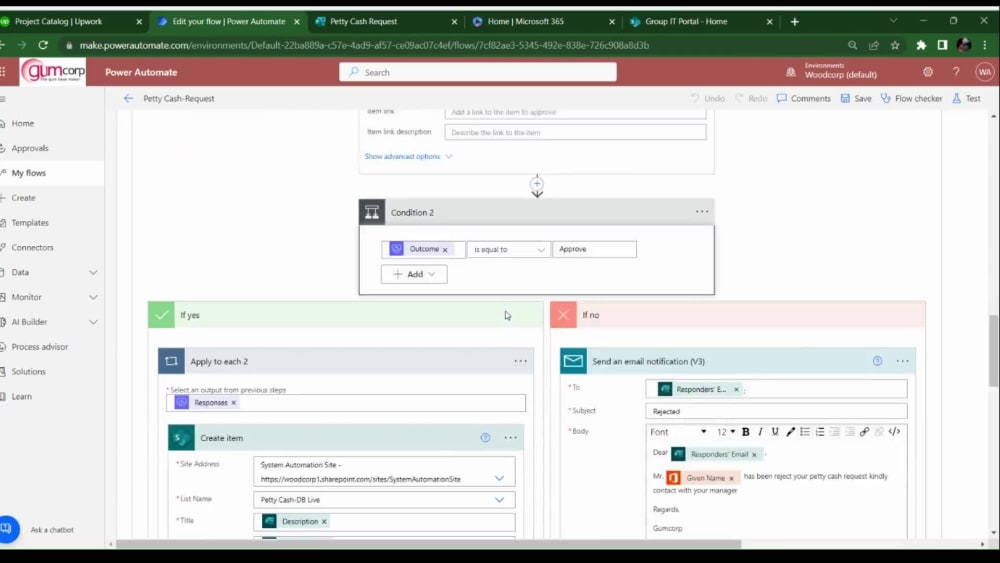This screenshot has width=1000, height=563.
Task: Switch to Group IT Portal - Home tab
Action: [702, 21]
